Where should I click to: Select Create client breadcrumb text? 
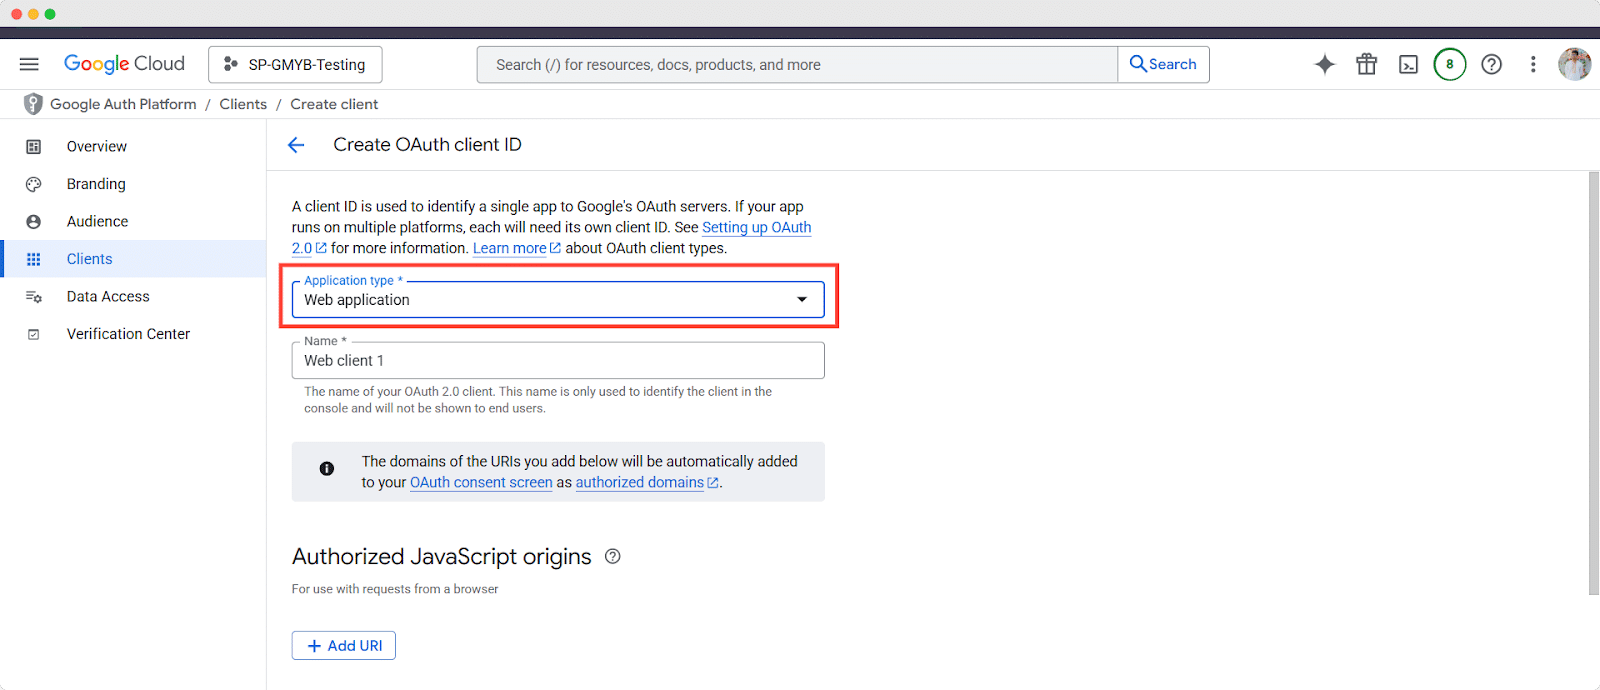pos(334,104)
